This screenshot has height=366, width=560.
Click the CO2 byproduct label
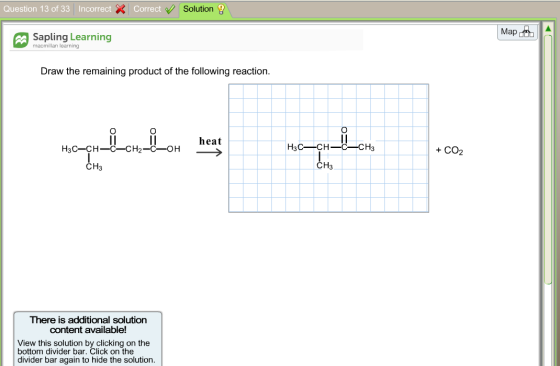coord(453,151)
